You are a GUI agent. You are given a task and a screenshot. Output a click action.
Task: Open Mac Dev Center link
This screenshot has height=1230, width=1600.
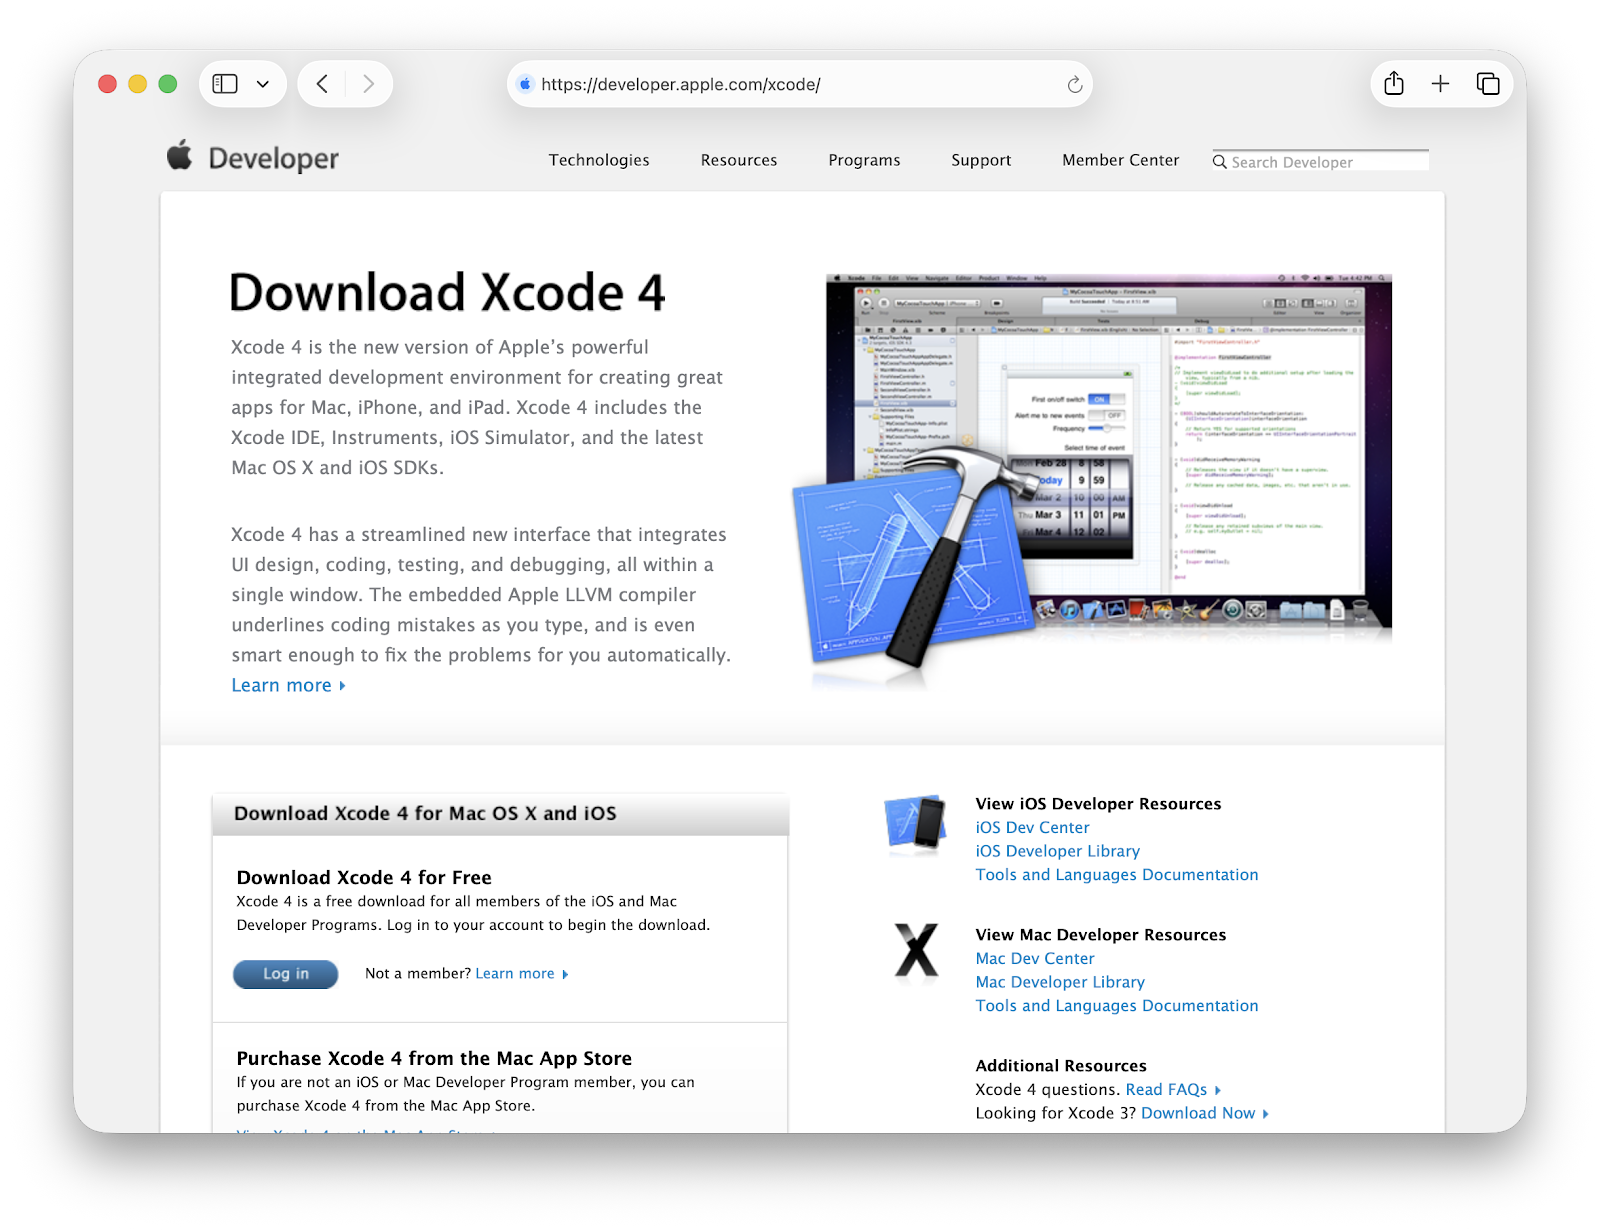[x=1035, y=958]
